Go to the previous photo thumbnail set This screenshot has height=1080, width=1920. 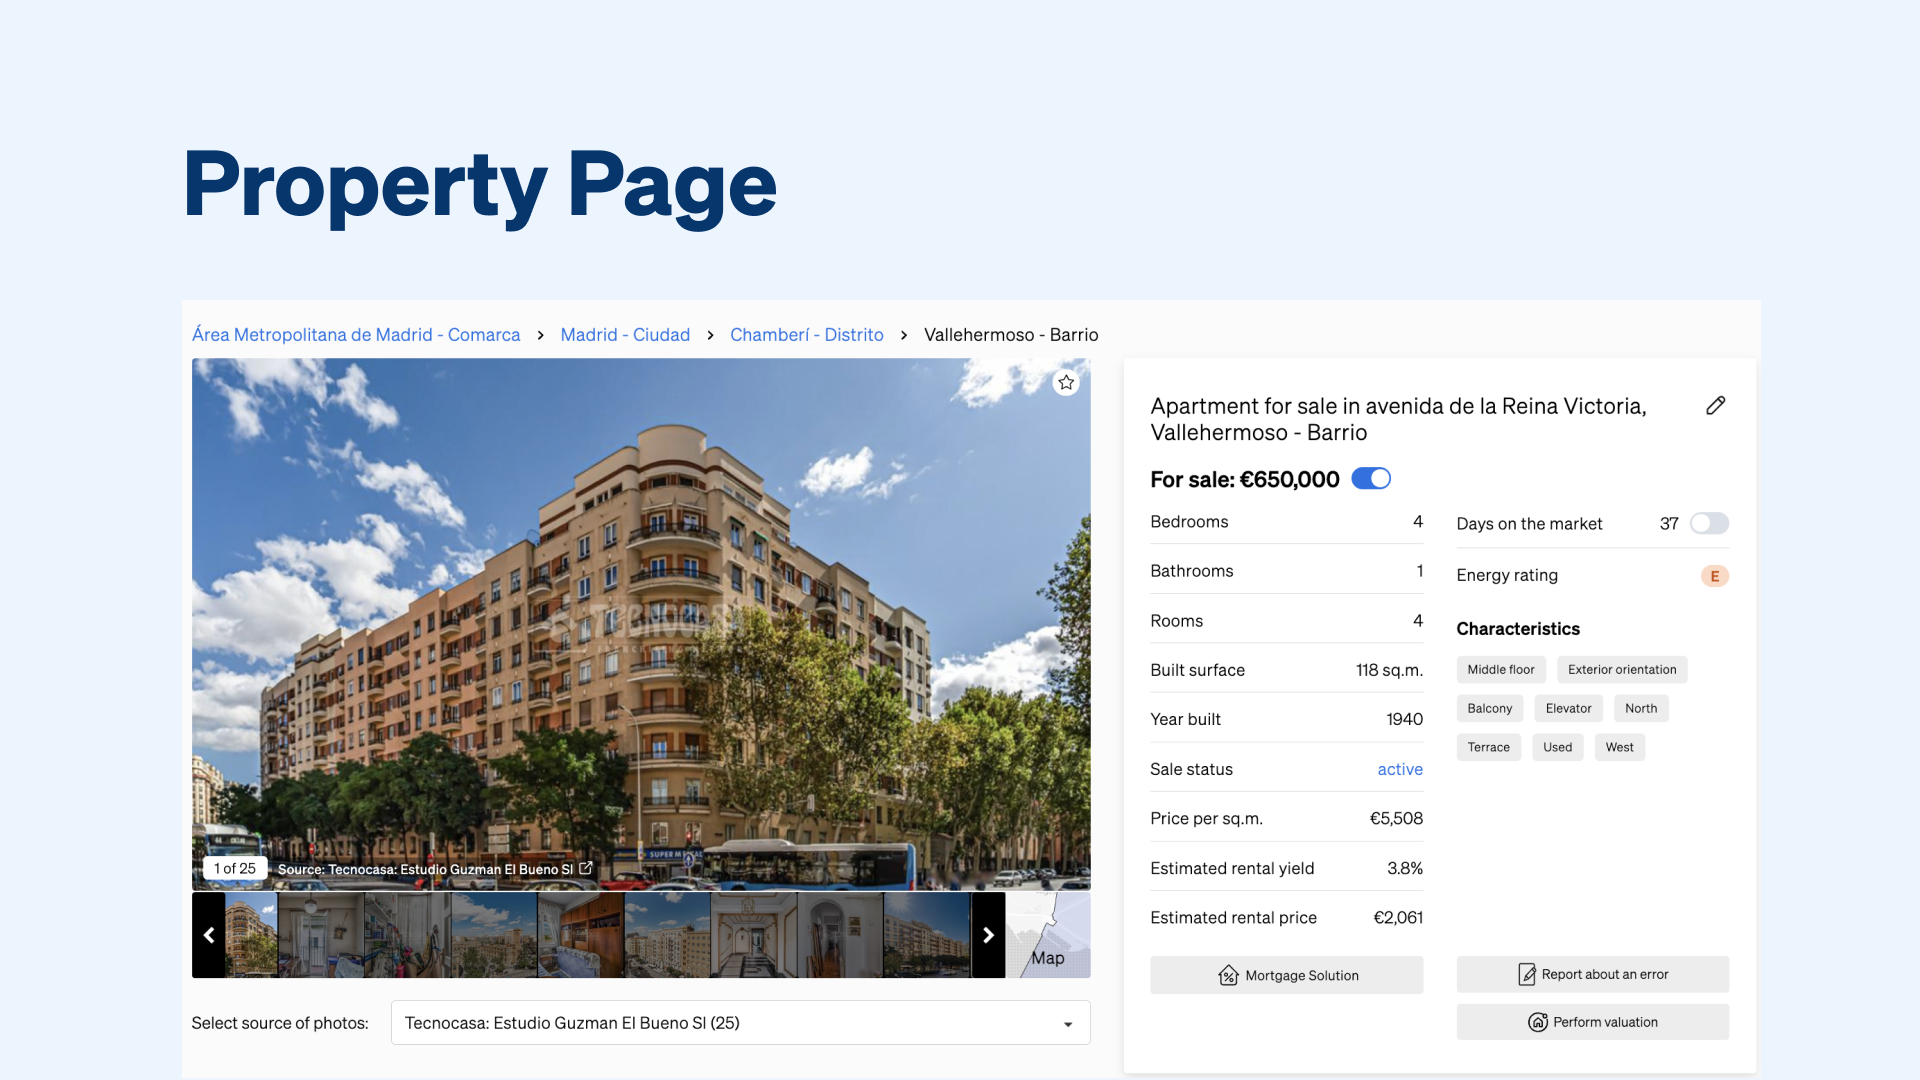coord(208,935)
